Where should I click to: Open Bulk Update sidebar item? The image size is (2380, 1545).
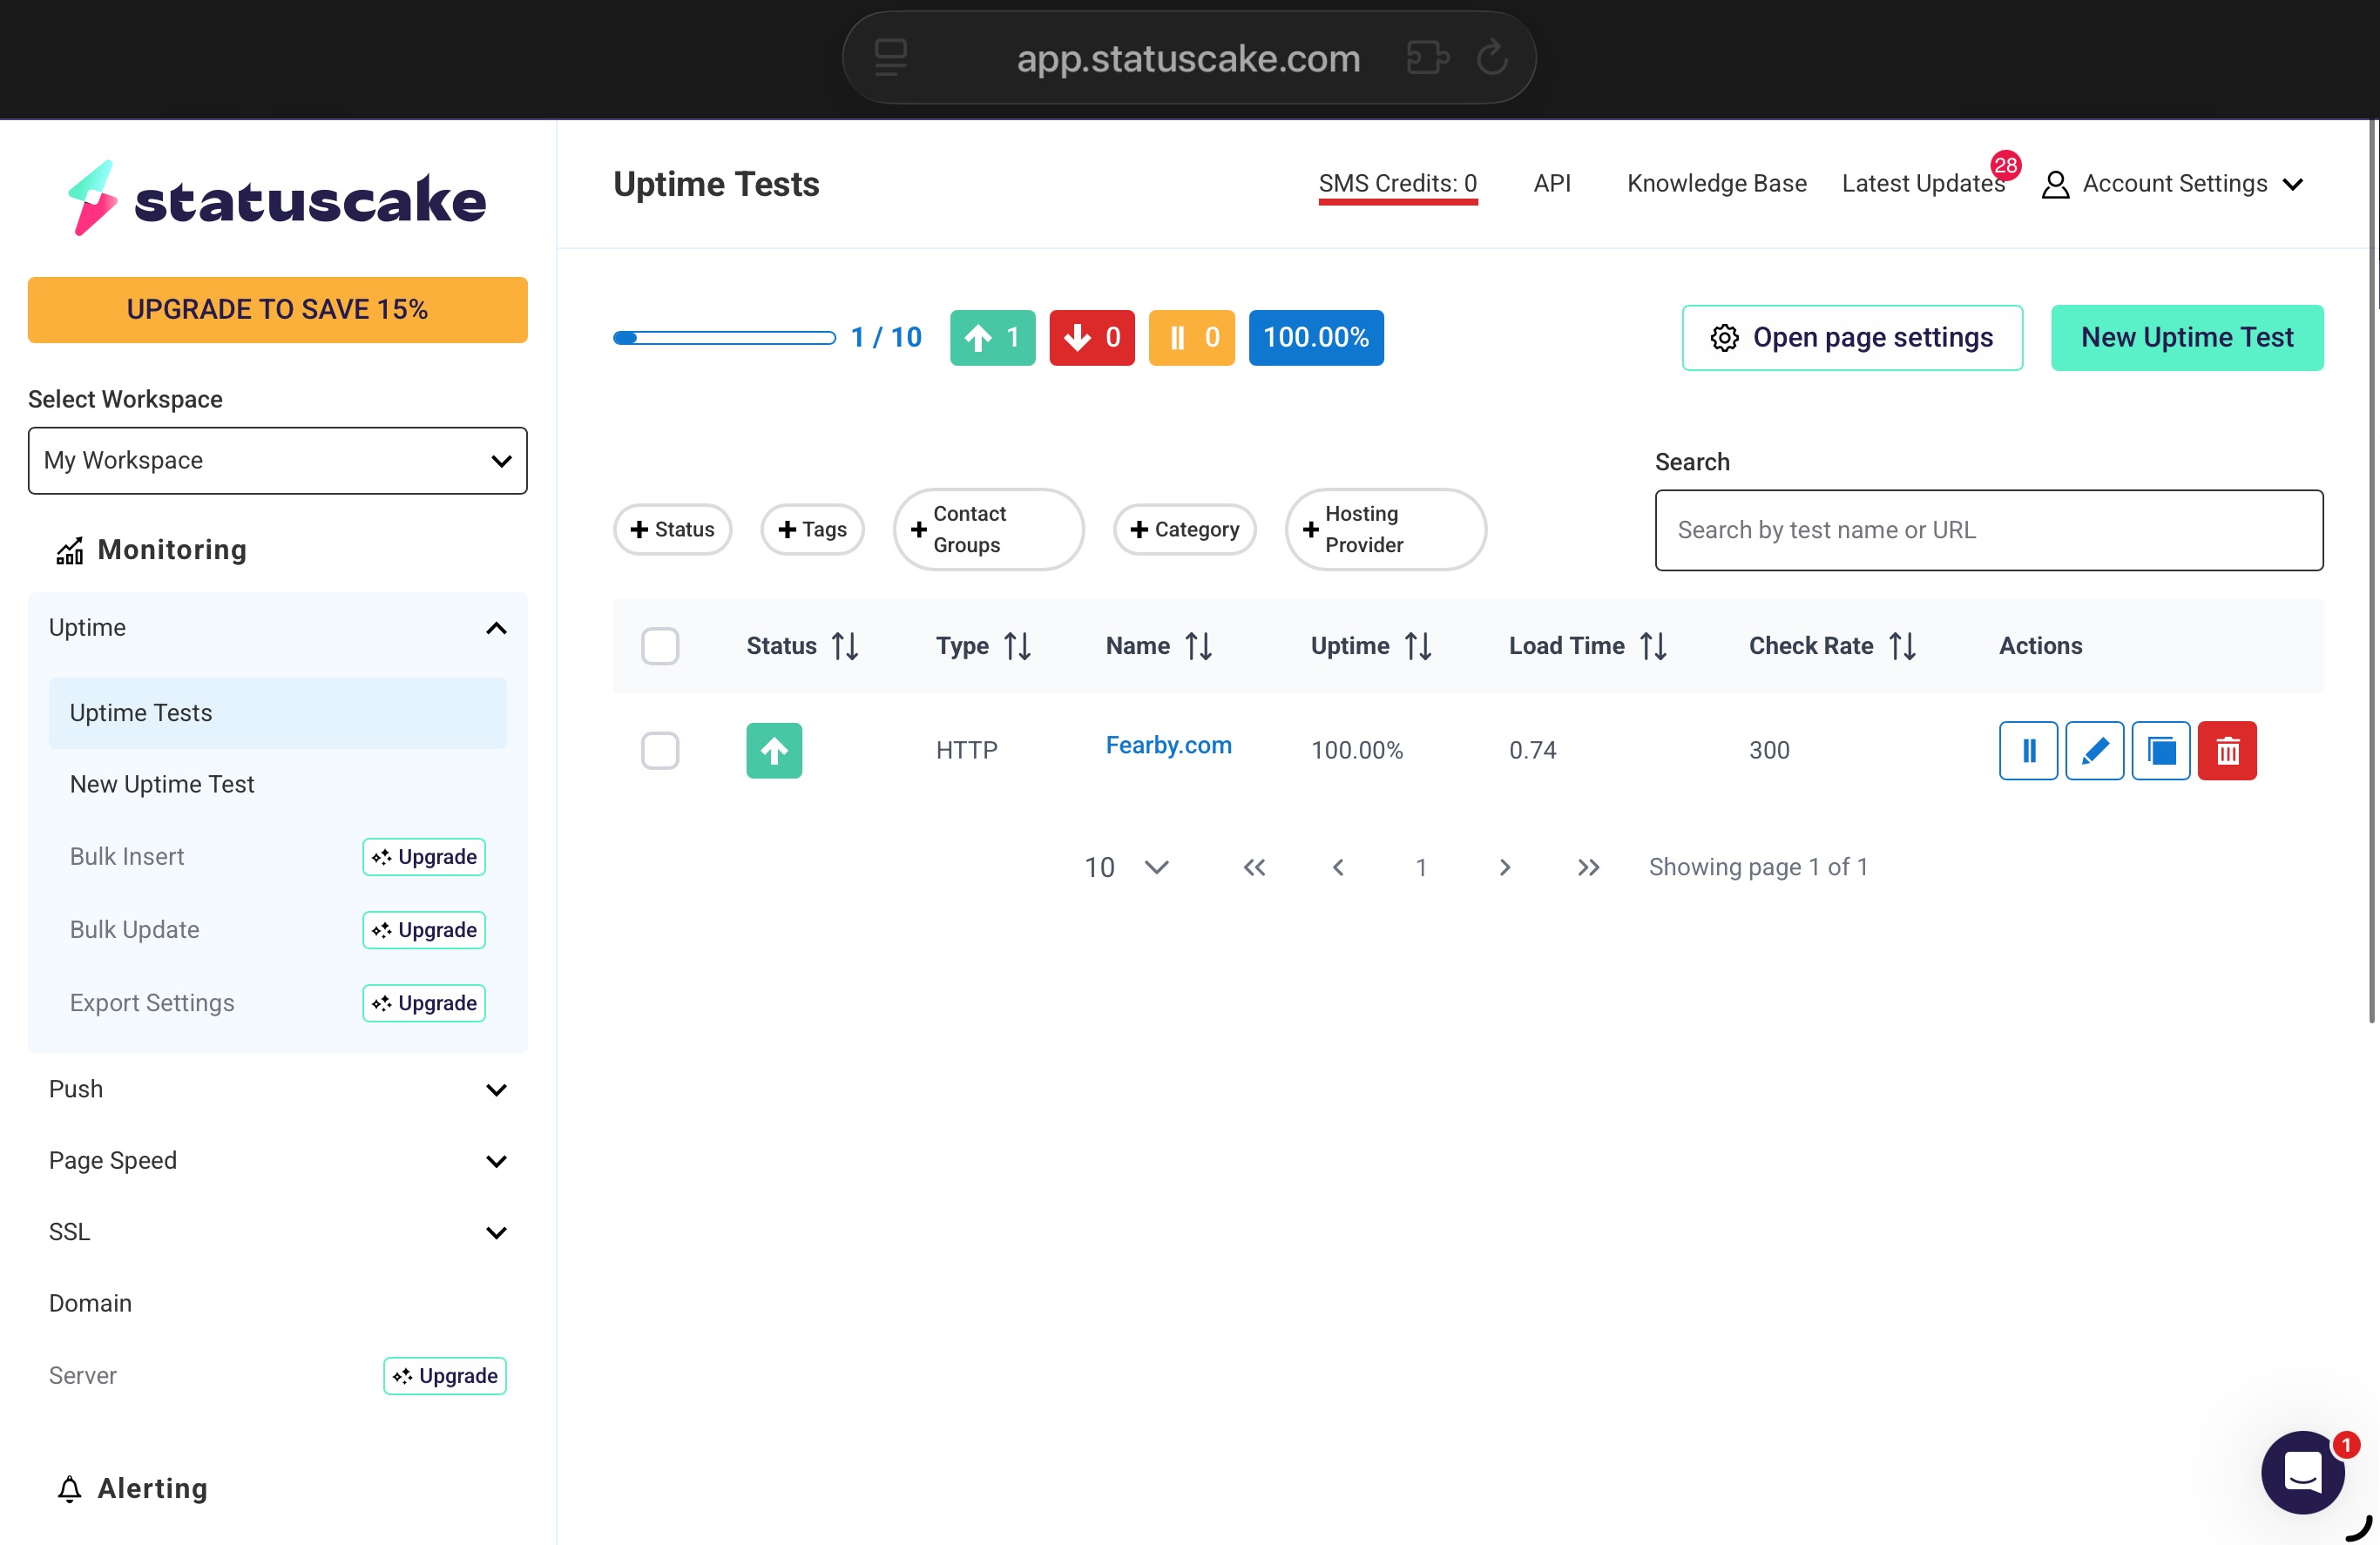tap(134, 930)
